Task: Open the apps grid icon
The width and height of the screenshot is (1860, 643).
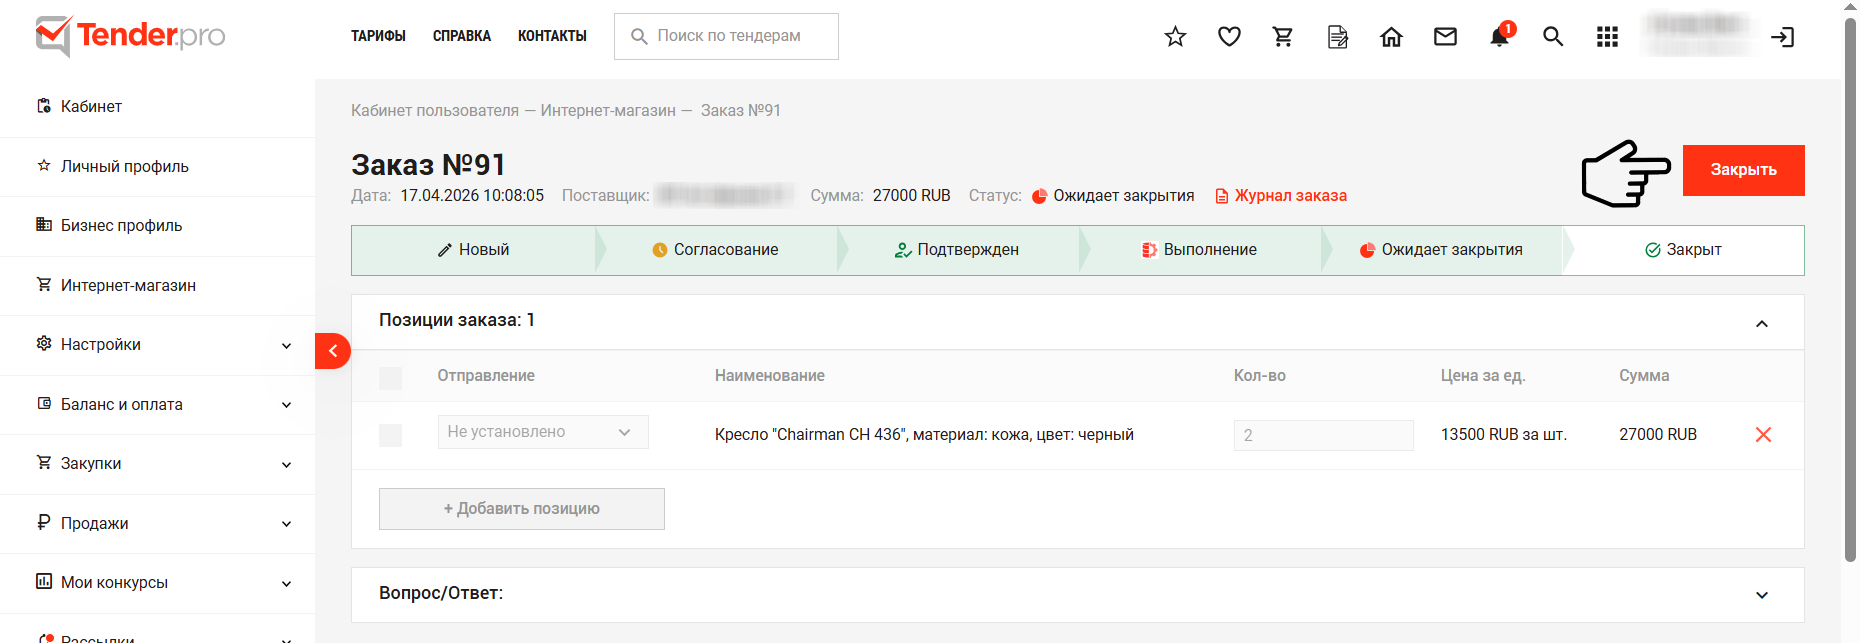Action: tap(1607, 37)
